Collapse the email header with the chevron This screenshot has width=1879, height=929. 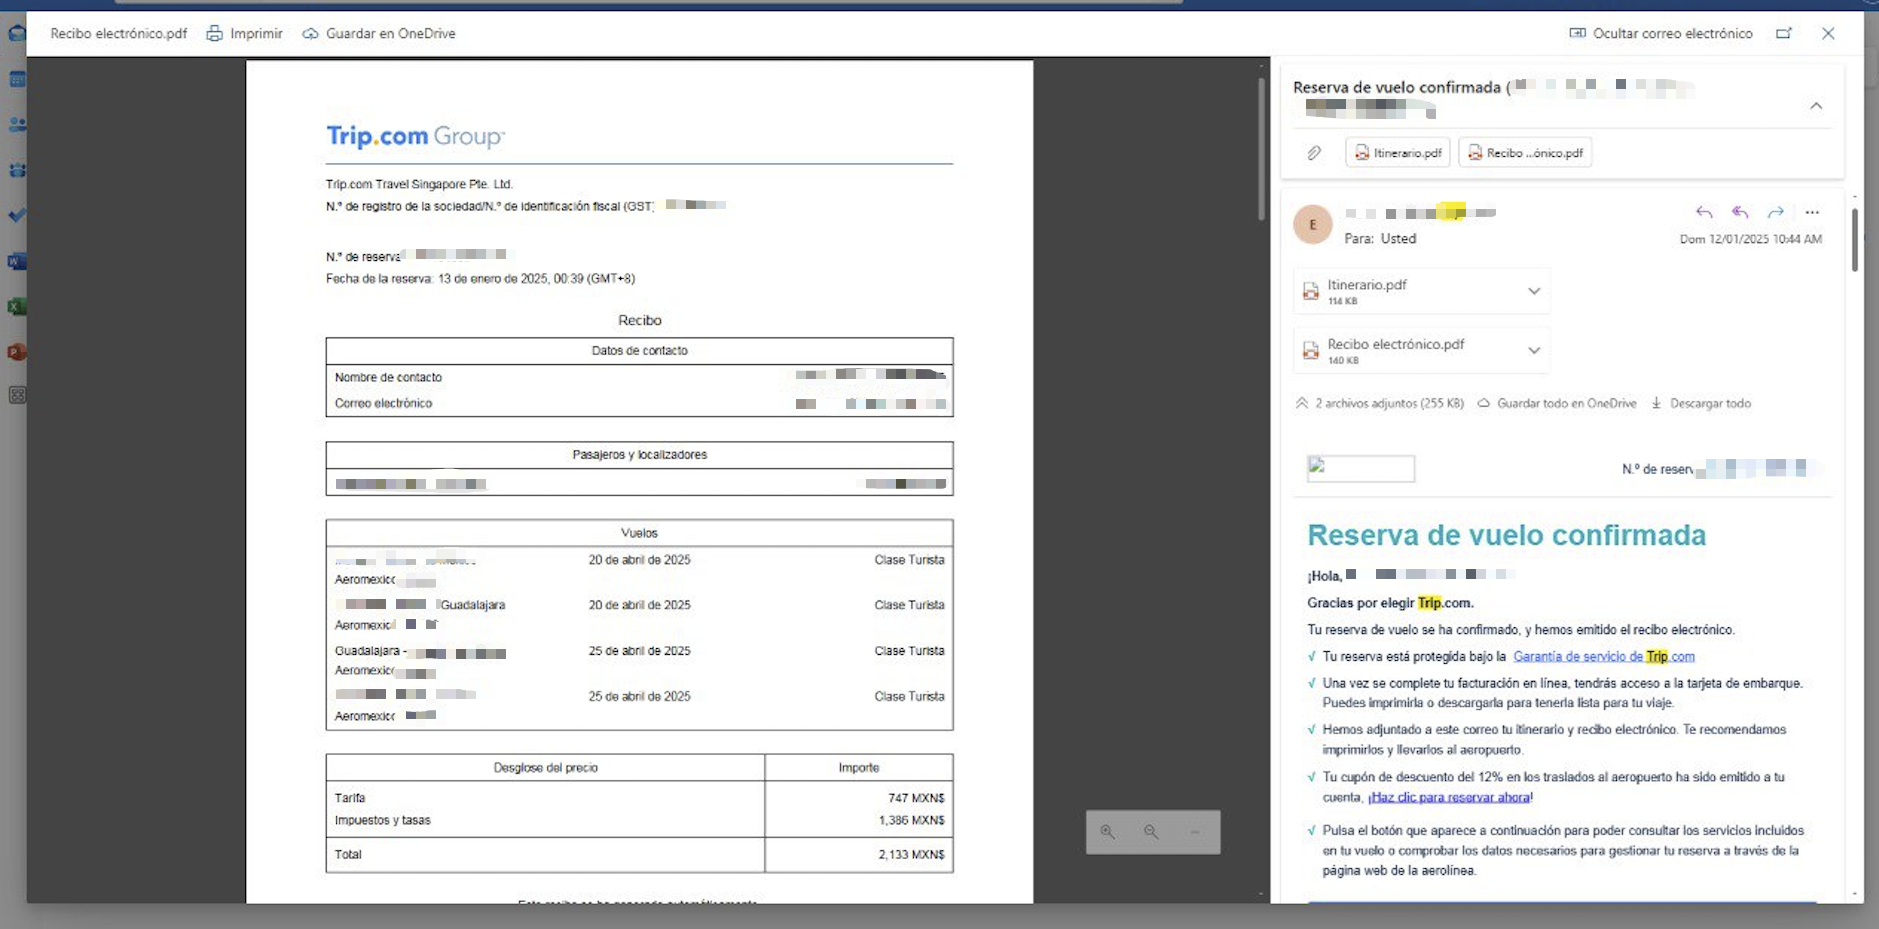1816,106
